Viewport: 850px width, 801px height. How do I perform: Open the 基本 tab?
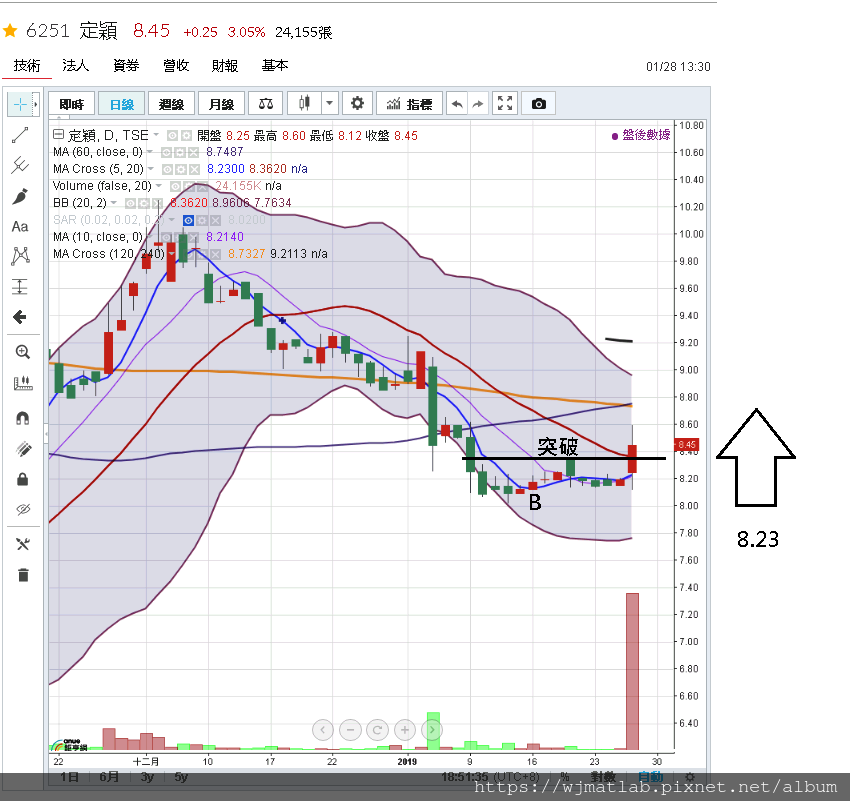click(275, 66)
